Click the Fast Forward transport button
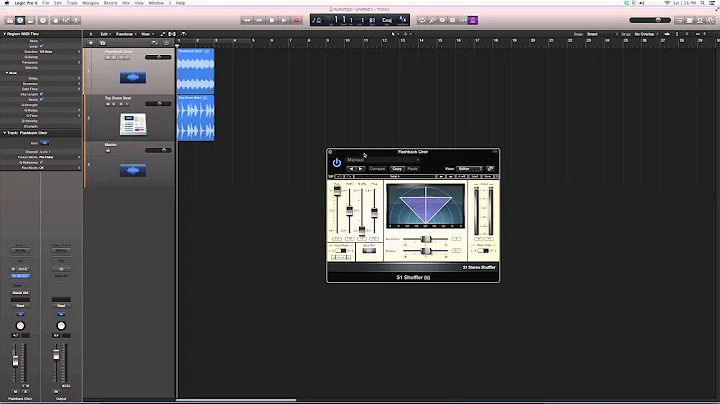720x404 pixels. 259,20
